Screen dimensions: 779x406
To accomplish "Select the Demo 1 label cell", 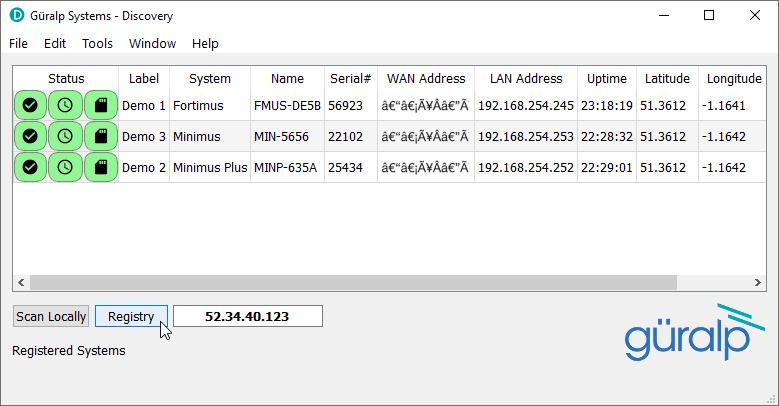I will [144, 105].
